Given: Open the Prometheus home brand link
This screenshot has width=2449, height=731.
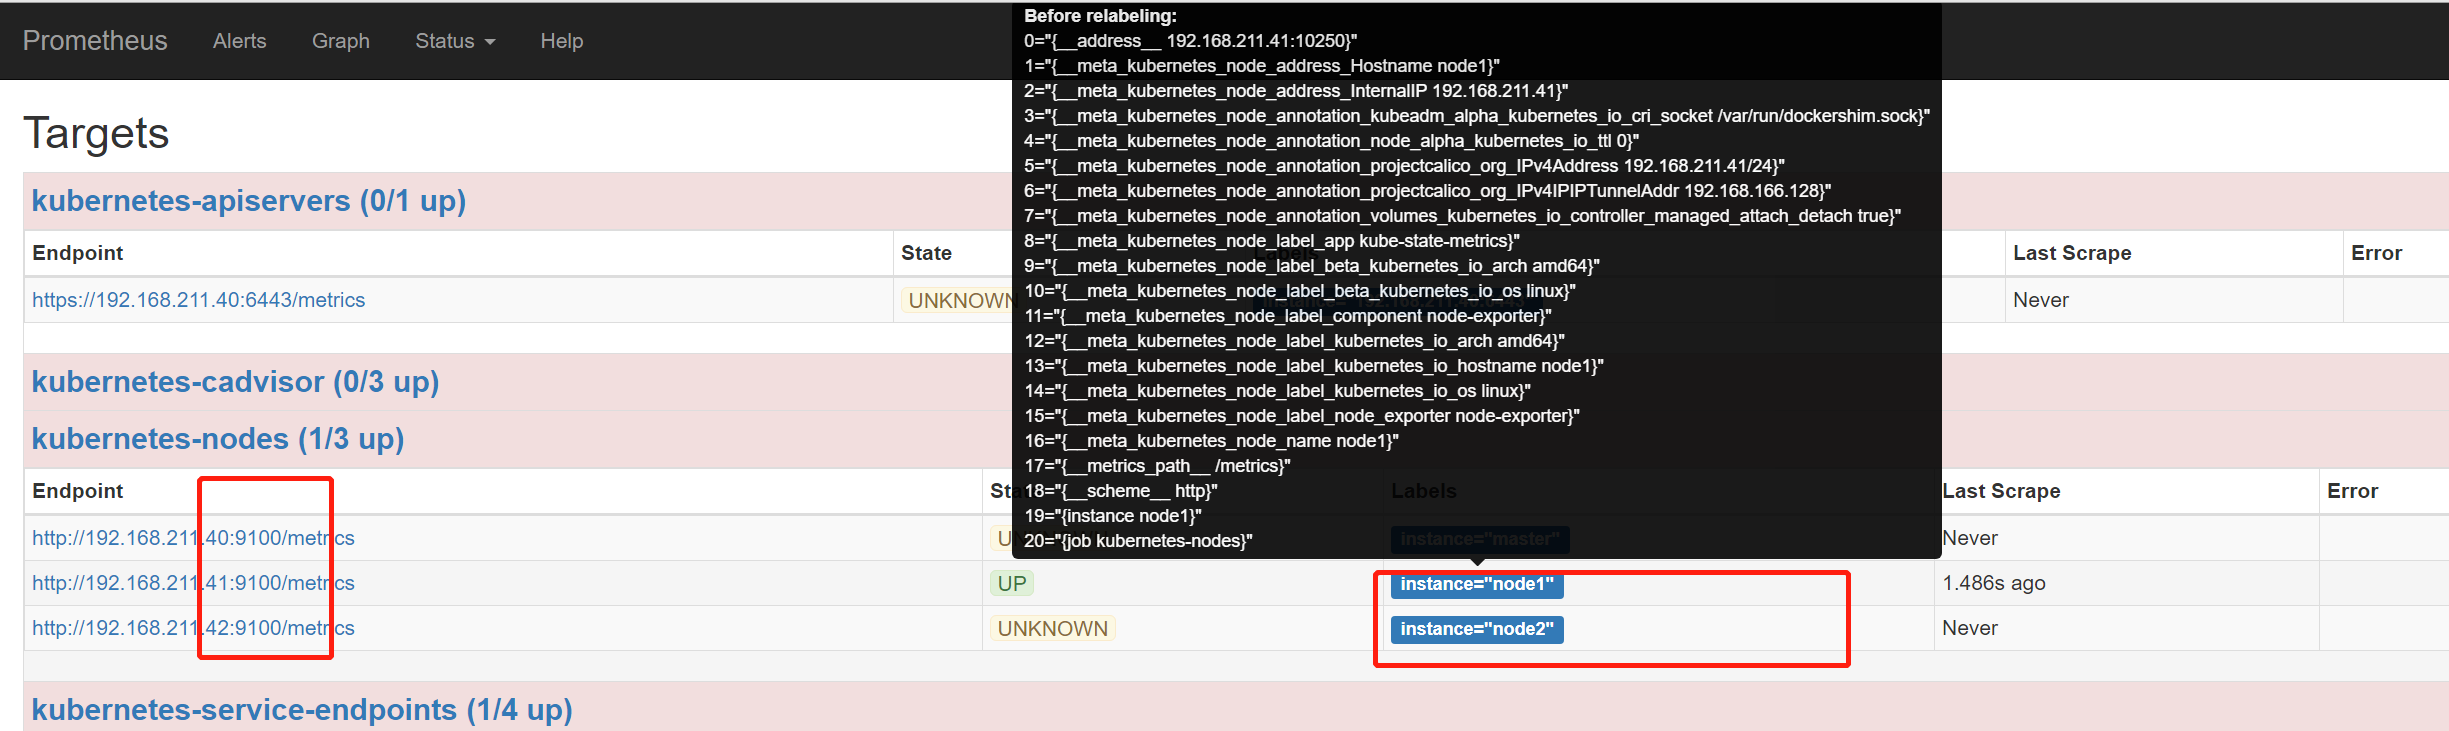Looking at the screenshot, I should [95, 40].
